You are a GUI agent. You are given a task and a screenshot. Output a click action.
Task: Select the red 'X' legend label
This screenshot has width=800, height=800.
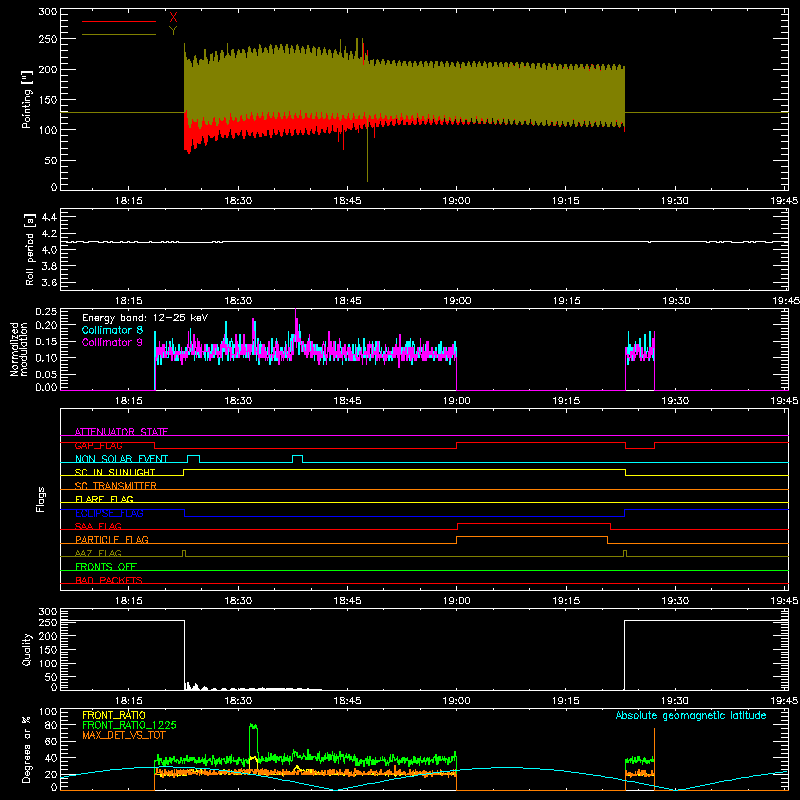[173, 18]
